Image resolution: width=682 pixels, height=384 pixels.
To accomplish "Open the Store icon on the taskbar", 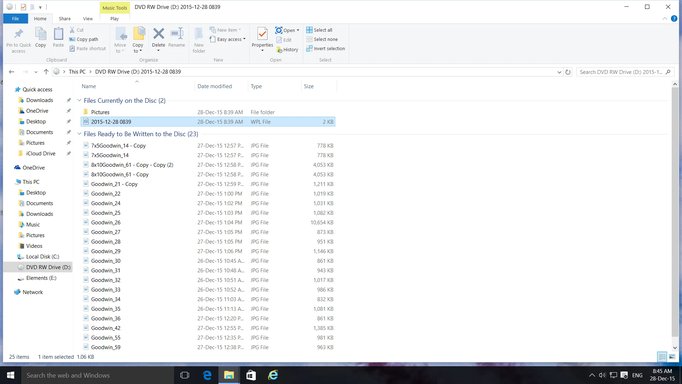I will [x=251, y=375].
